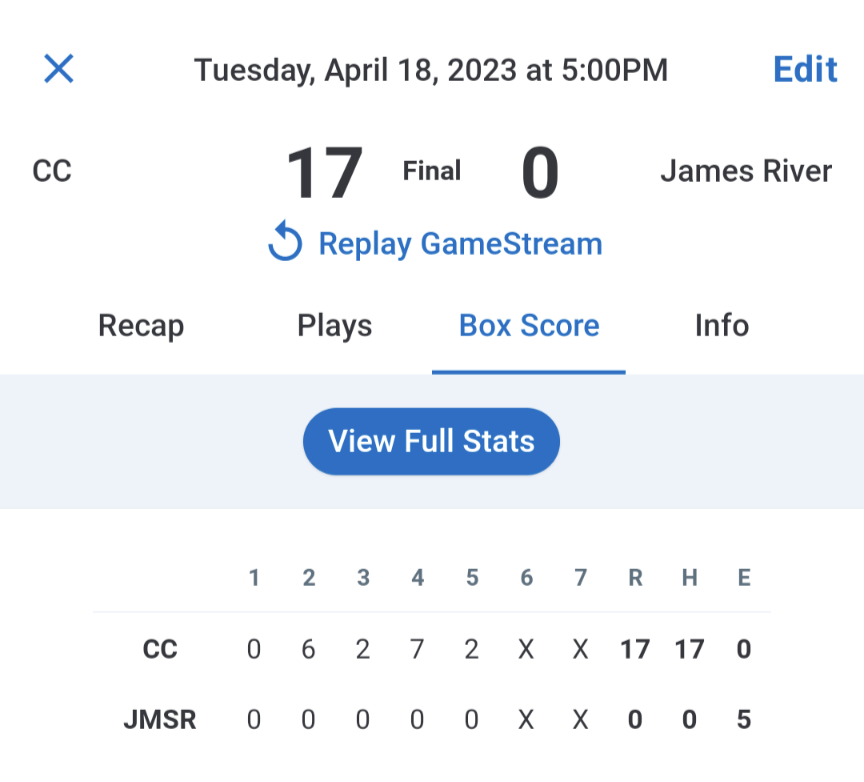The width and height of the screenshot is (864, 782).
Task: Click CC's 4th inning score of 7
Action: (417, 650)
